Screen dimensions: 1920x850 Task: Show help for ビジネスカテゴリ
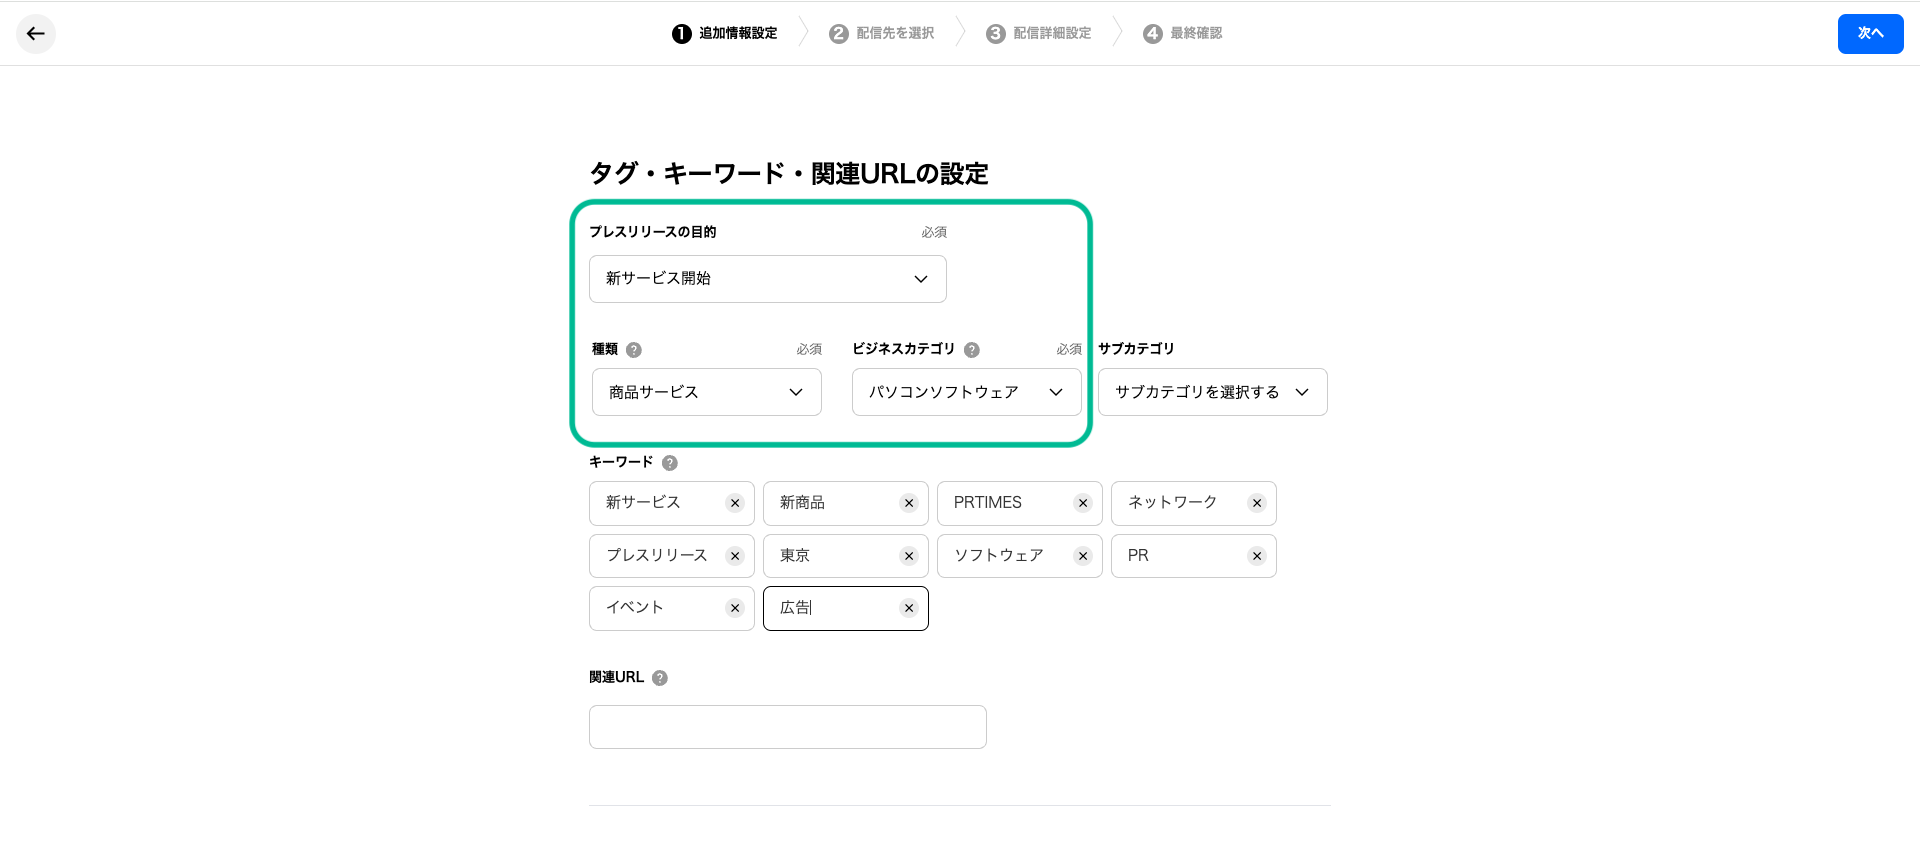(x=972, y=350)
